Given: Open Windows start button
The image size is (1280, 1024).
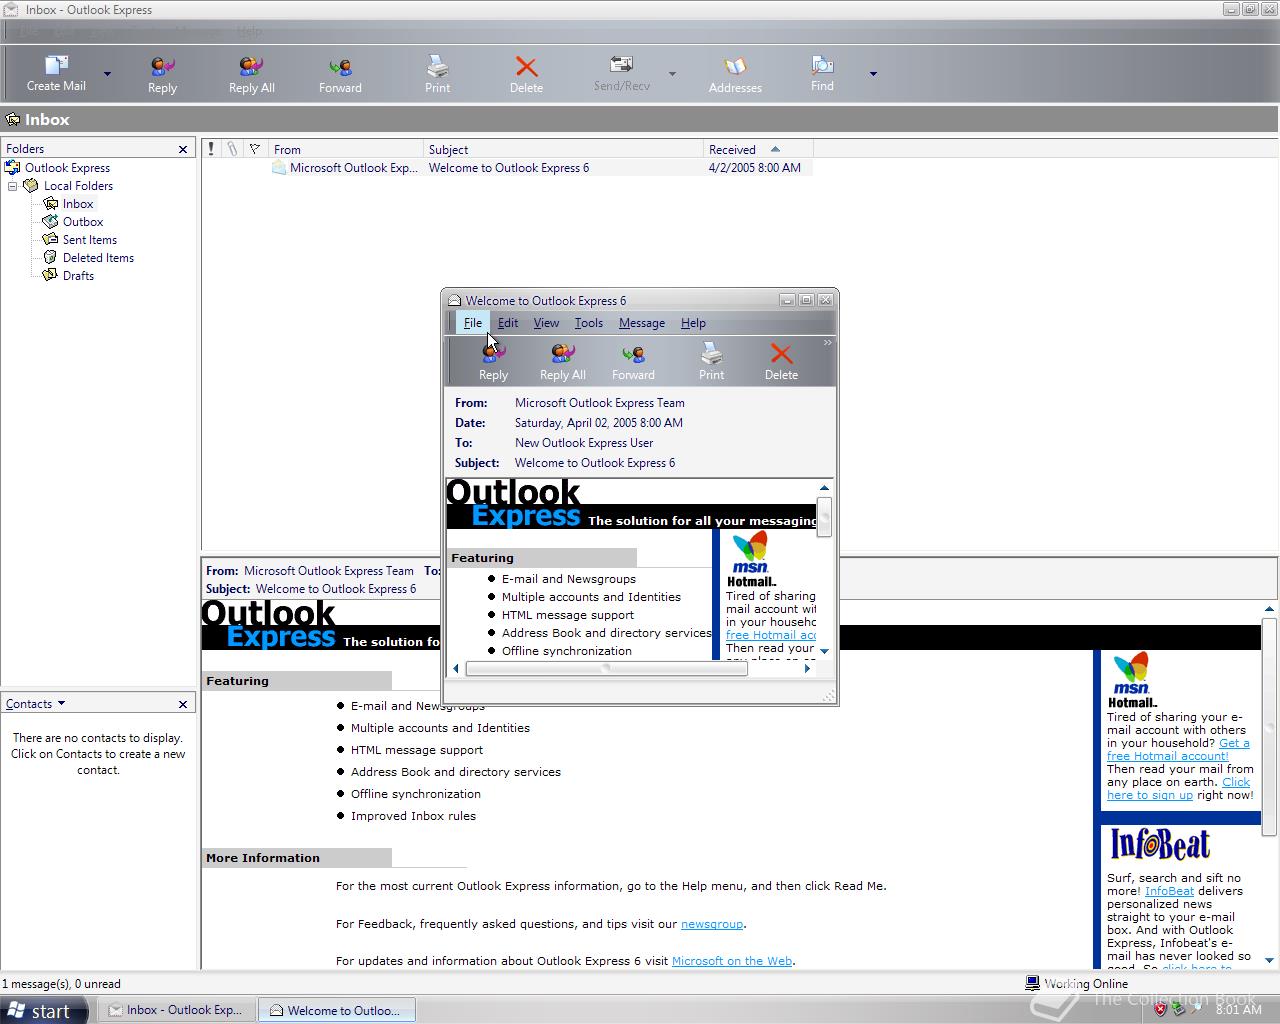Looking at the screenshot, I should point(41,1011).
